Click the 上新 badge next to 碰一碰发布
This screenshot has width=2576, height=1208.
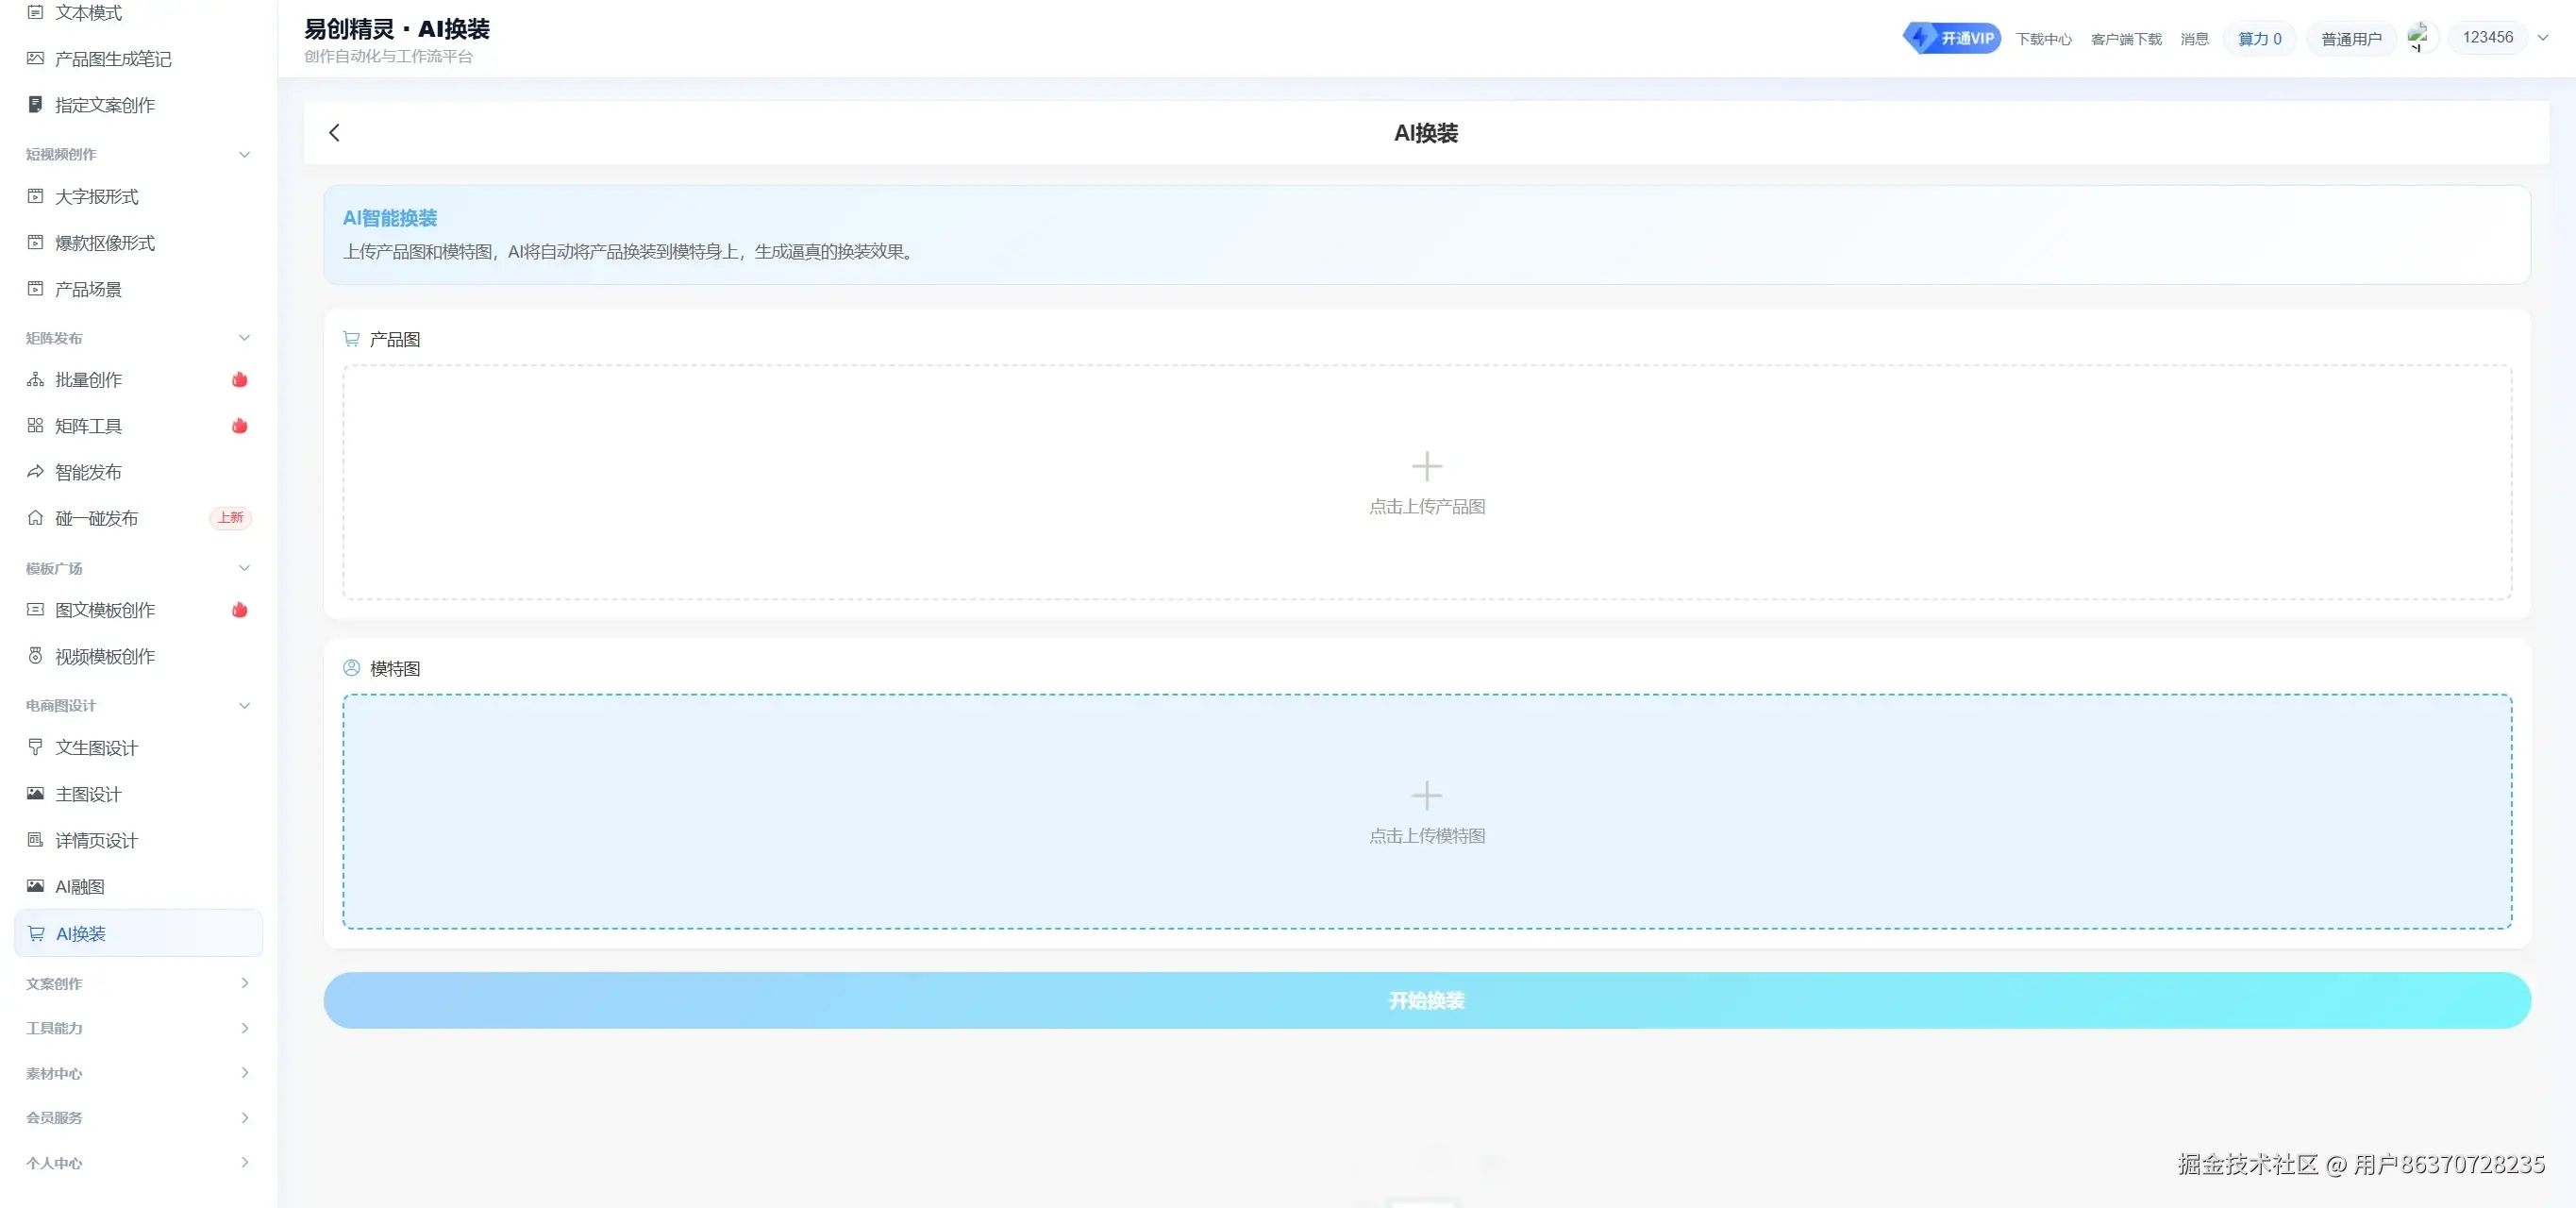[230, 518]
